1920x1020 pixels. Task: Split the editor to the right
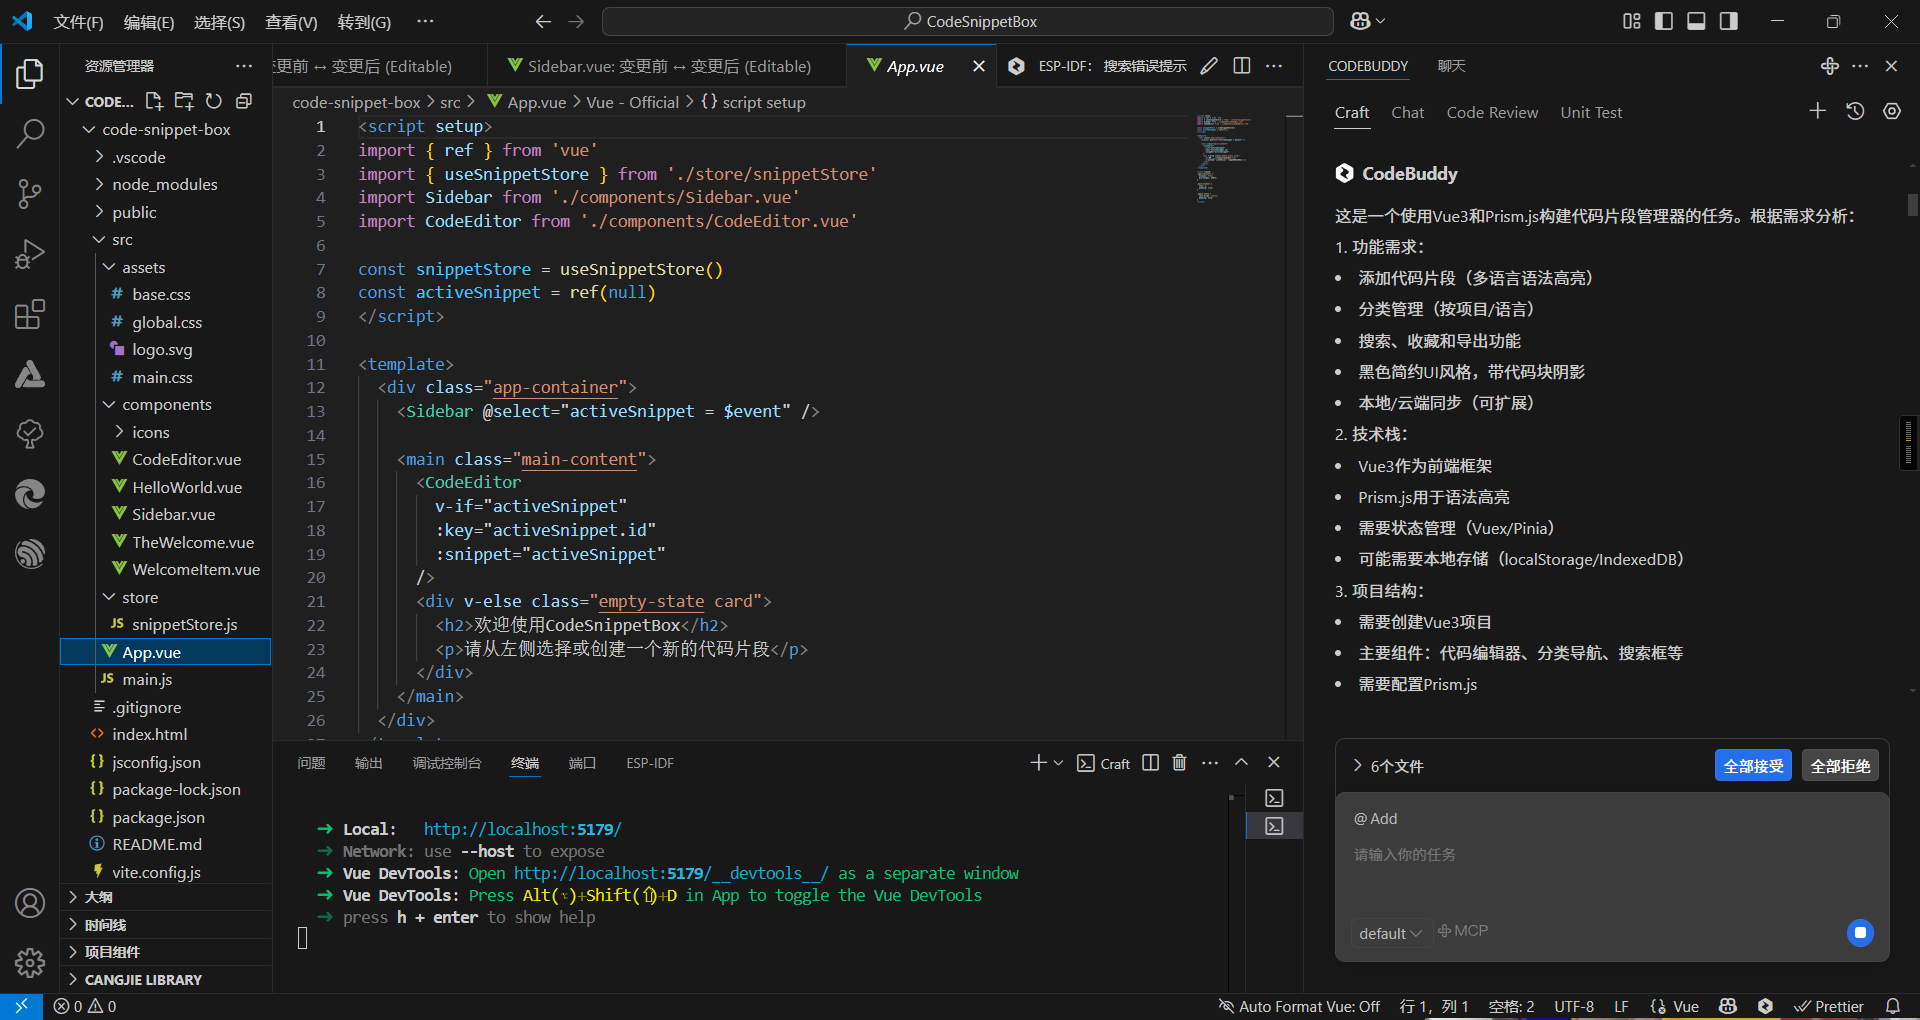click(1242, 66)
